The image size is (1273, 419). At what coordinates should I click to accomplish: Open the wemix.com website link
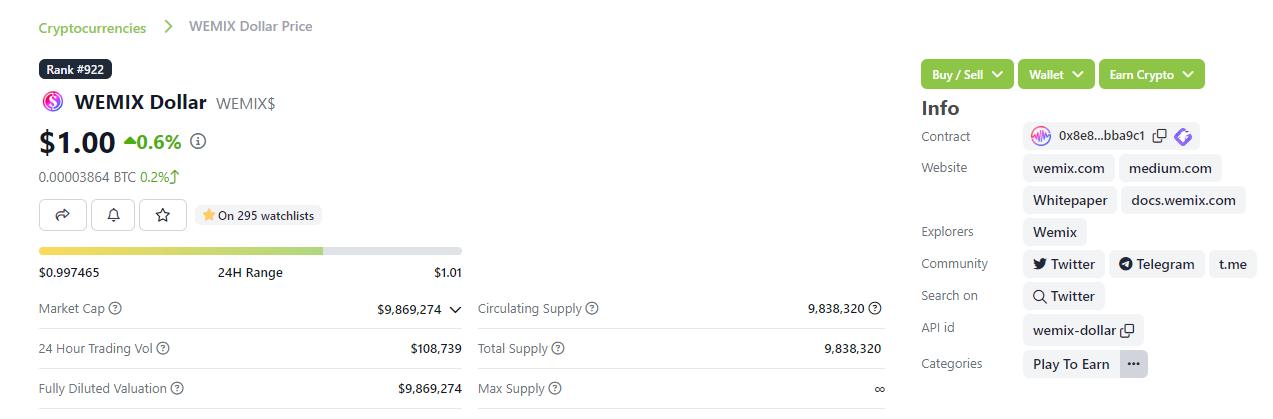1068,168
